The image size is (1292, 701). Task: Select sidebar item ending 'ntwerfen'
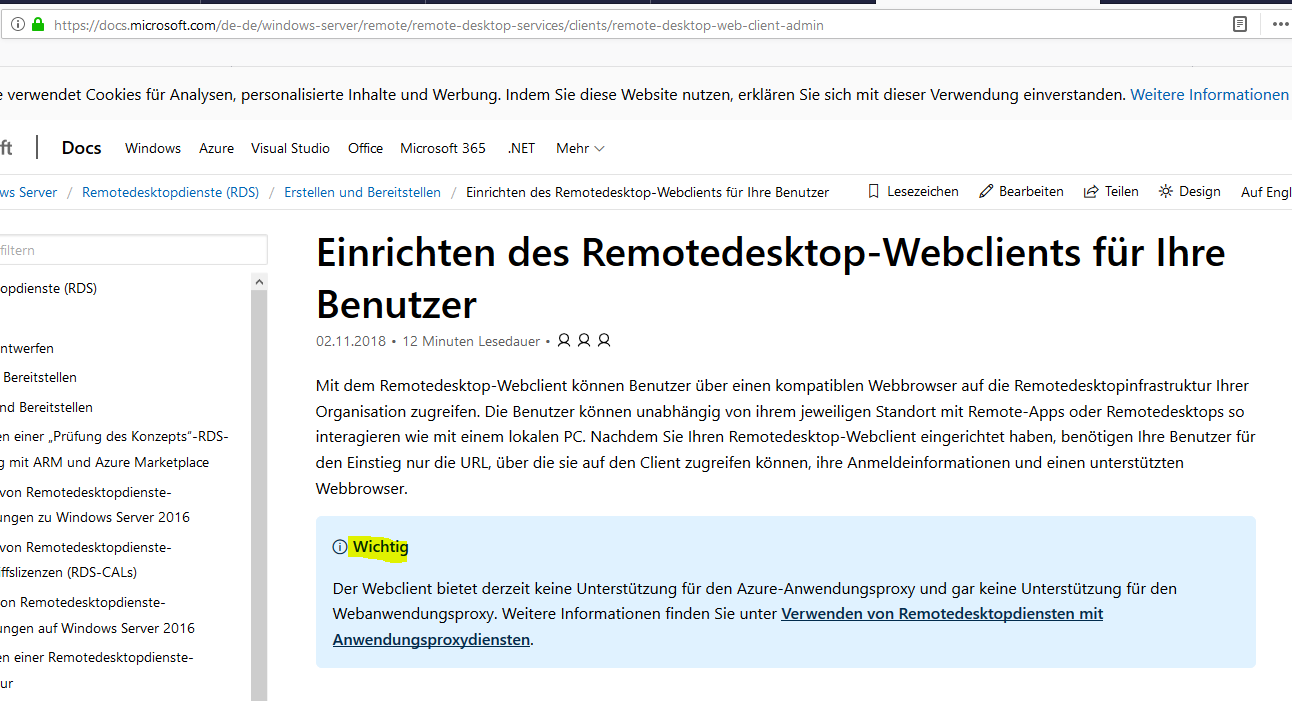coord(27,348)
